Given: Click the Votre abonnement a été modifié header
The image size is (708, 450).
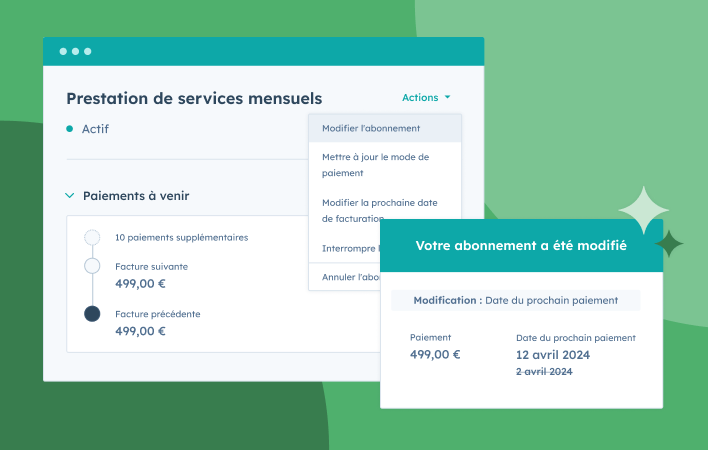Looking at the screenshot, I should pyautogui.click(x=521, y=246).
